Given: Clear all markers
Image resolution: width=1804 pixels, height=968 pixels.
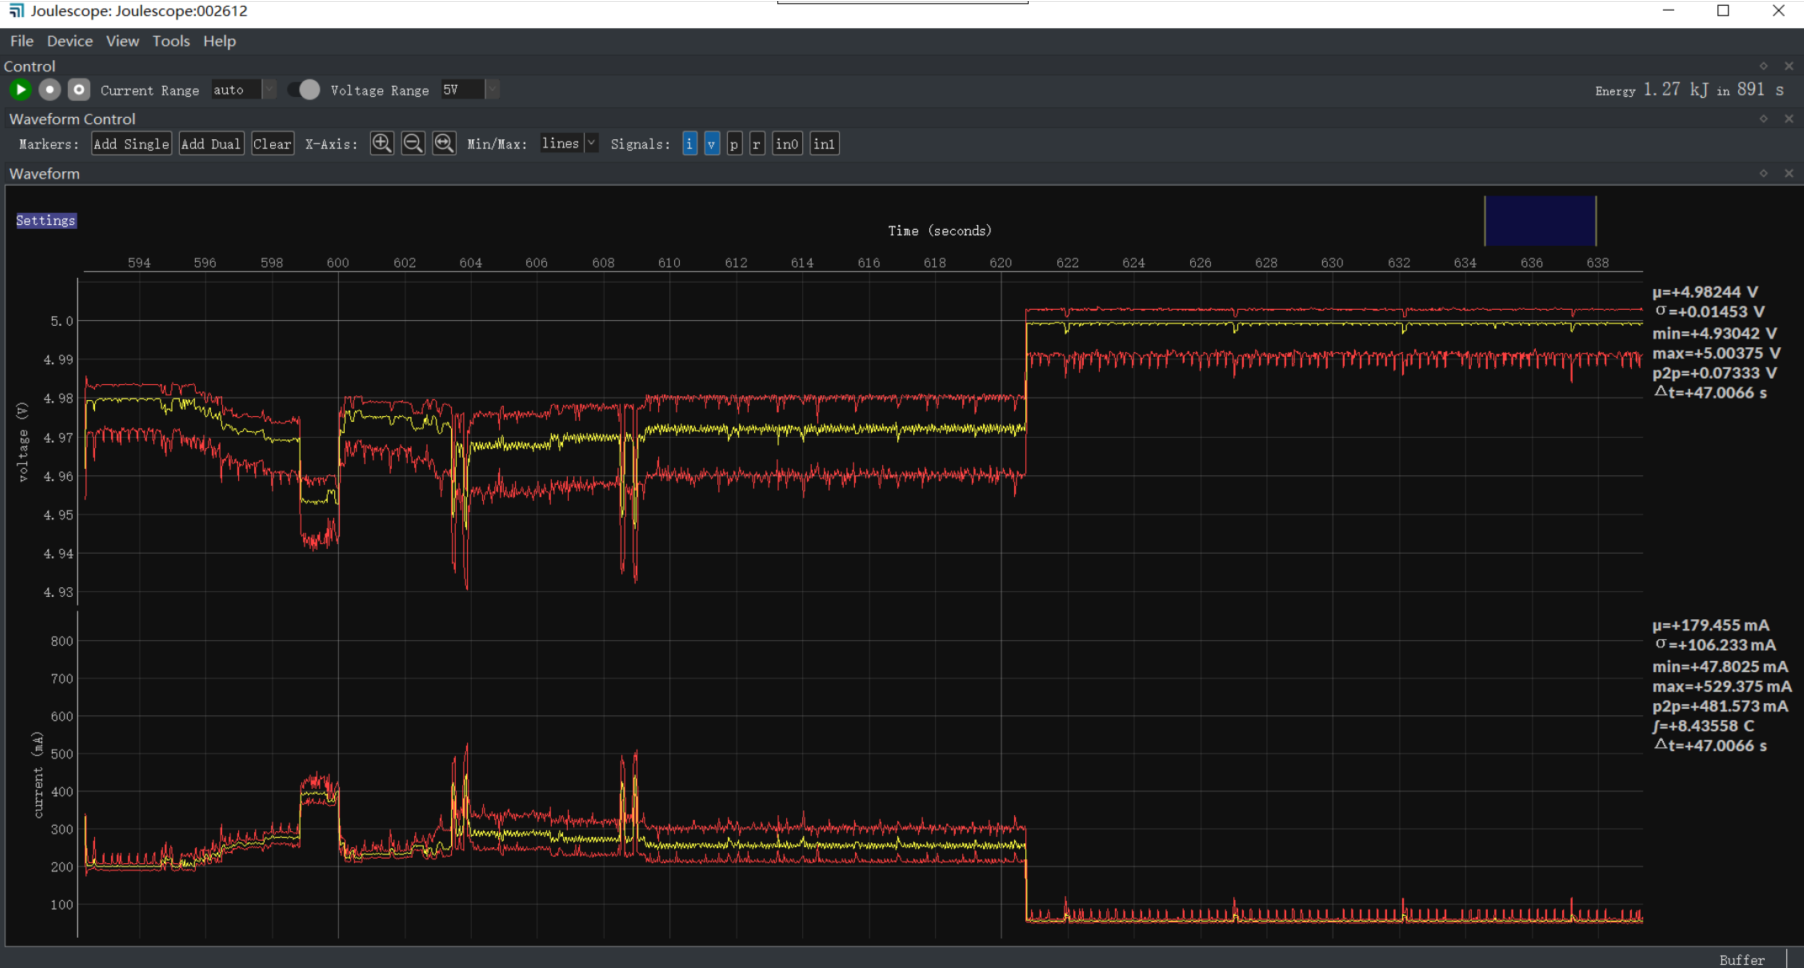Looking at the screenshot, I should (x=272, y=144).
